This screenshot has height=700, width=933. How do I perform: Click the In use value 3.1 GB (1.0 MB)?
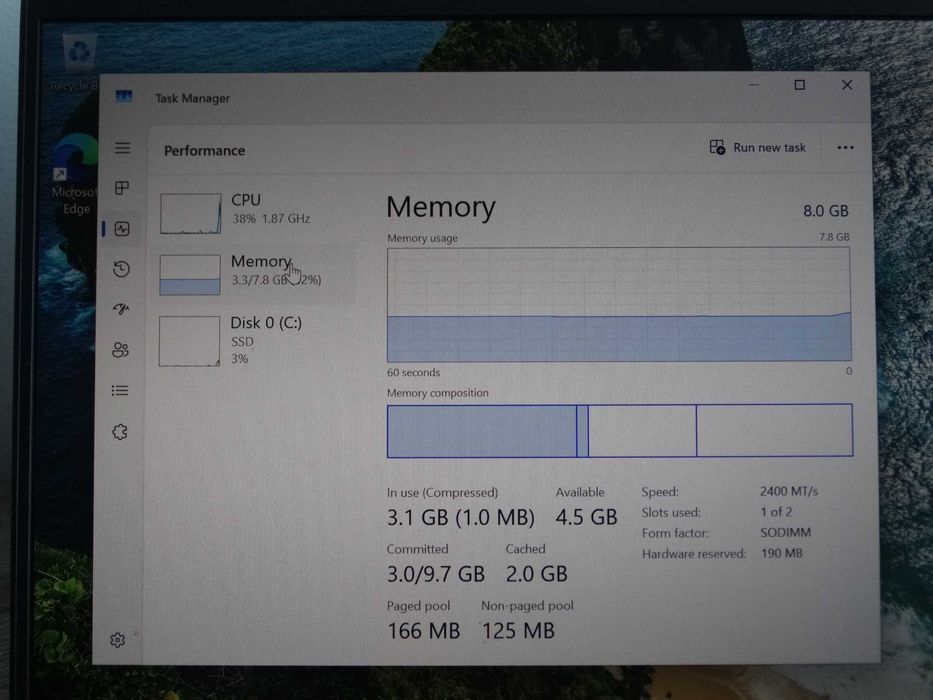pyautogui.click(x=461, y=517)
